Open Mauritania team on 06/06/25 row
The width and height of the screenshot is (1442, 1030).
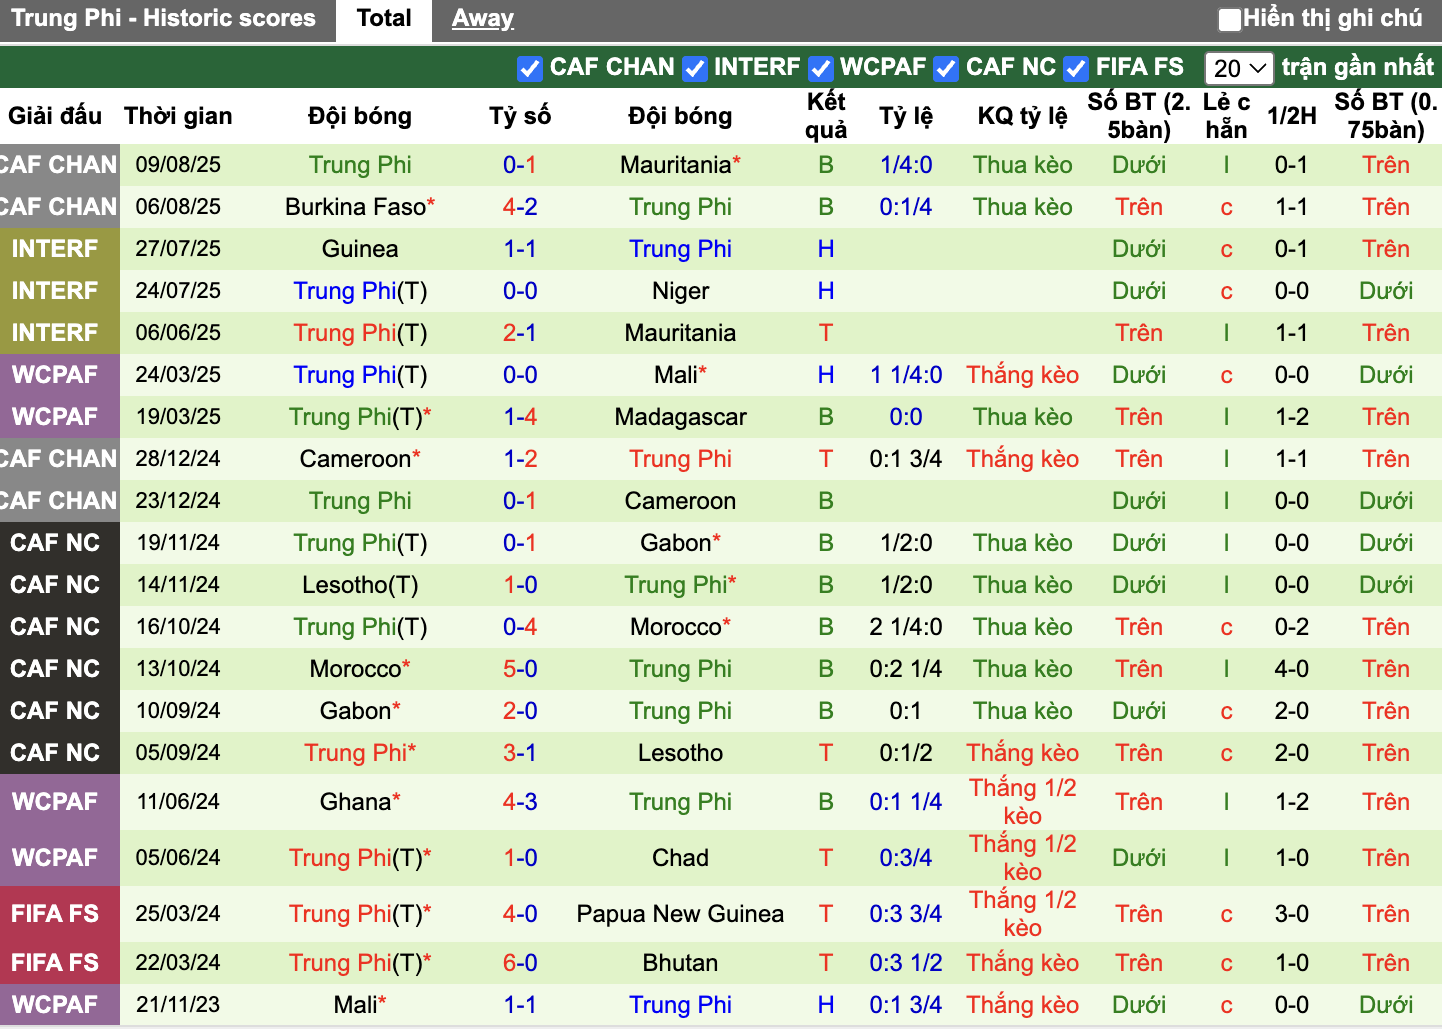[x=680, y=333]
